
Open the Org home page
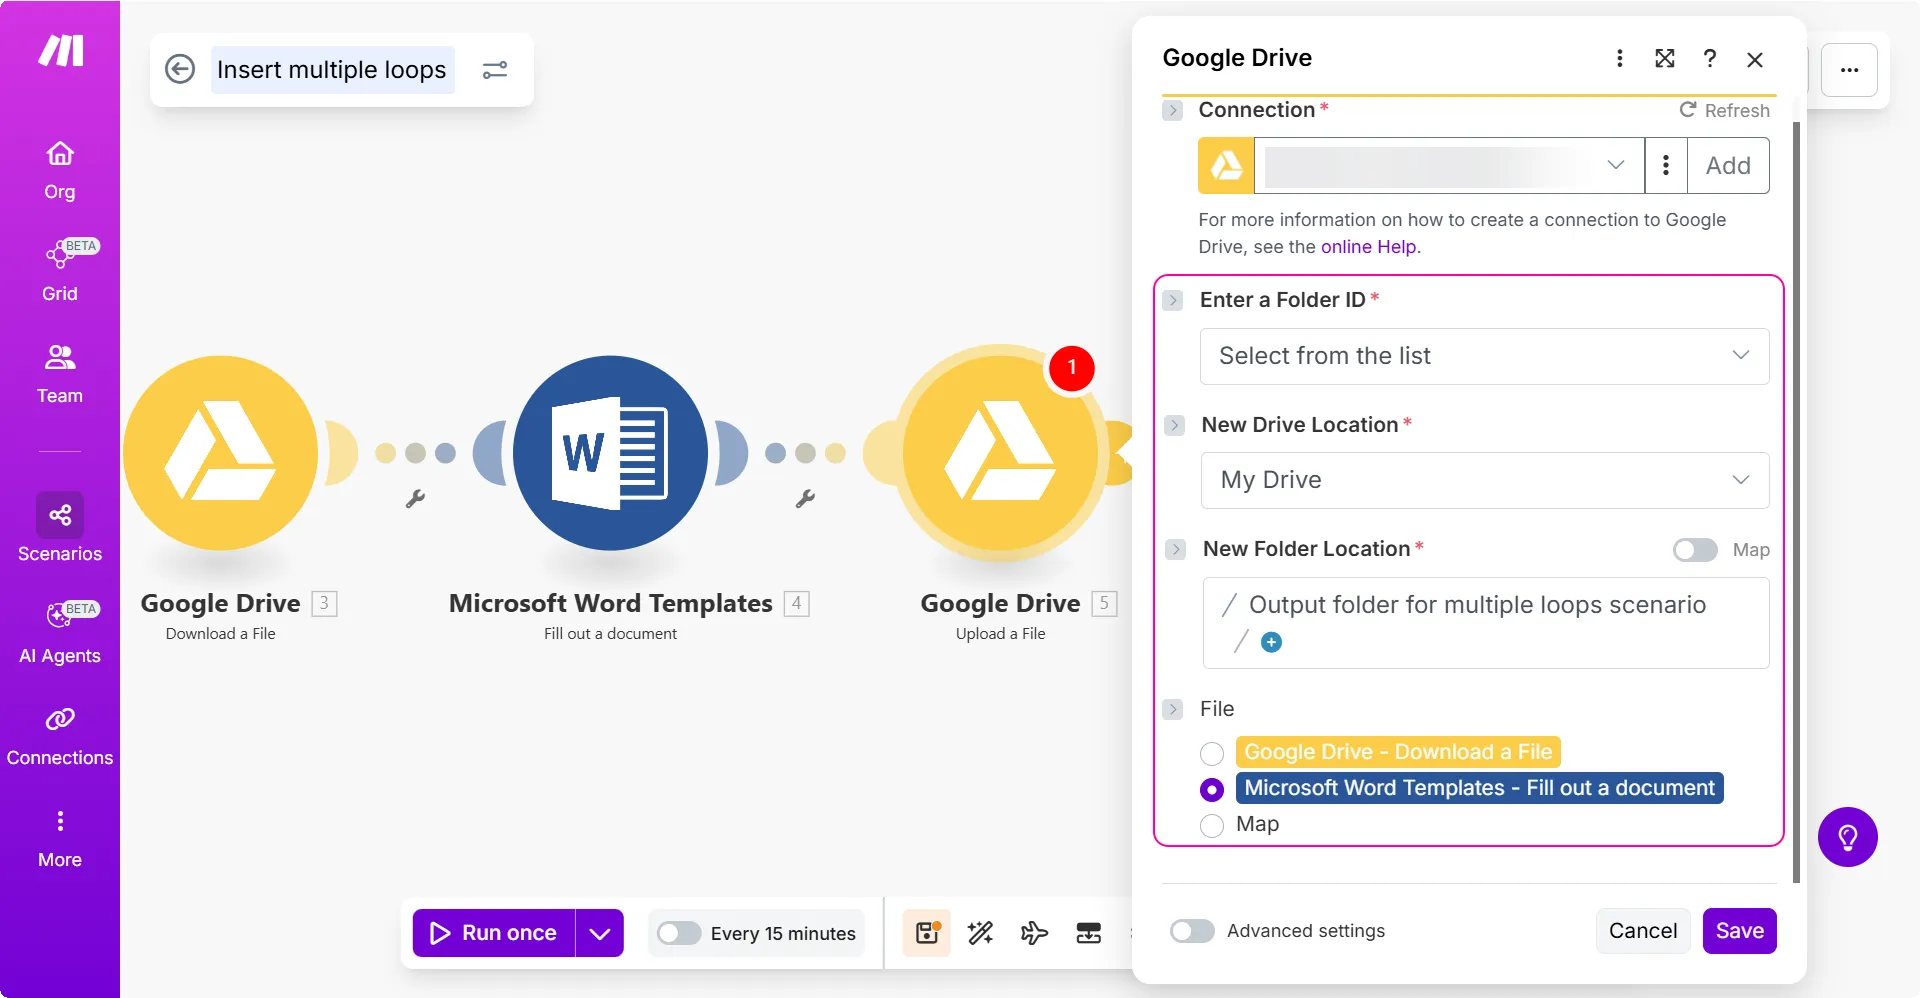click(x=60, y=171)
